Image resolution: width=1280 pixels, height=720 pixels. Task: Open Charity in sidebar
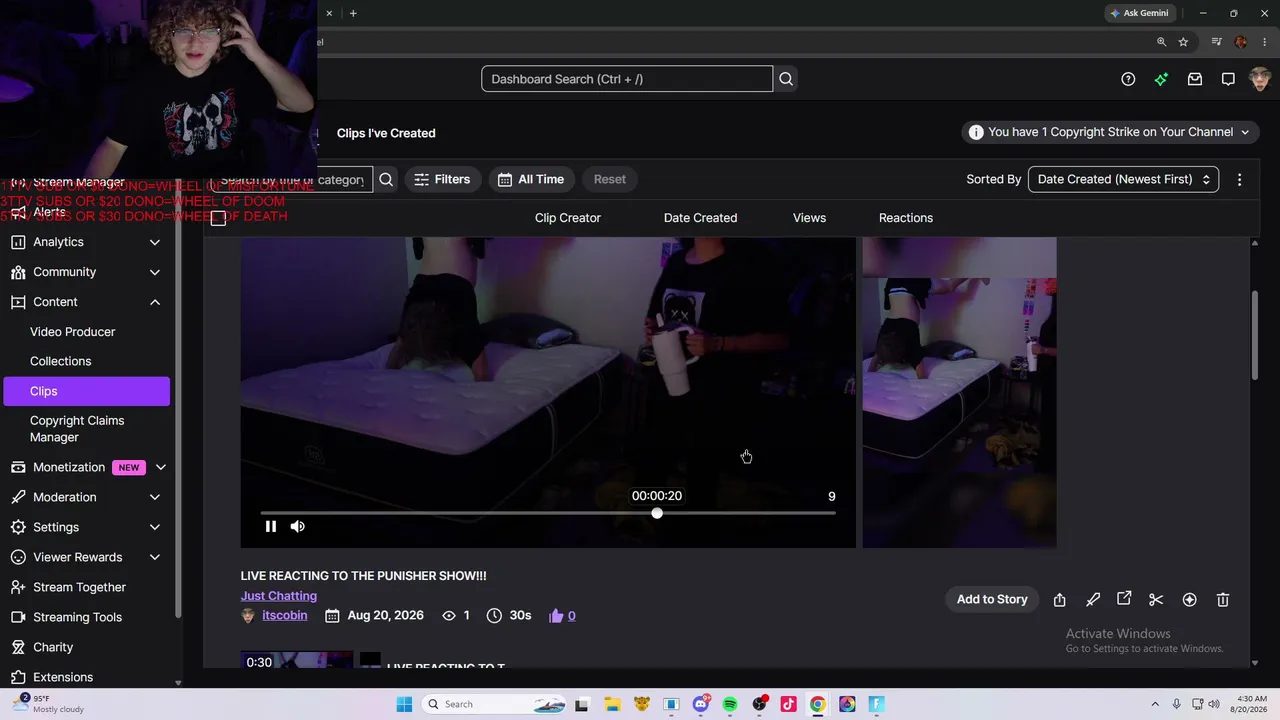point(53,647)
